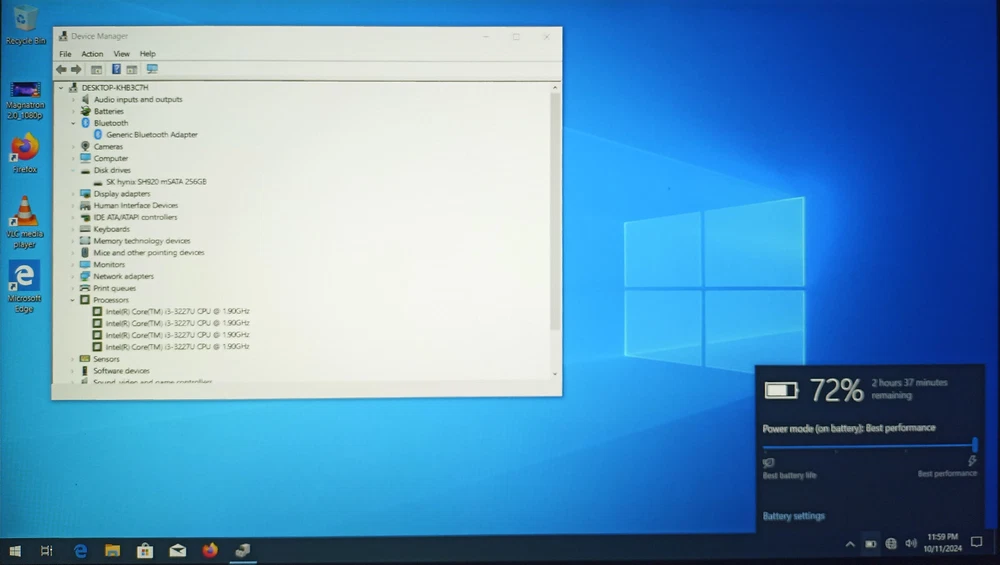Open Microsoft Store from the taskbar
Viewport: 1000px width, 565px height.
[x=145, y=550]
